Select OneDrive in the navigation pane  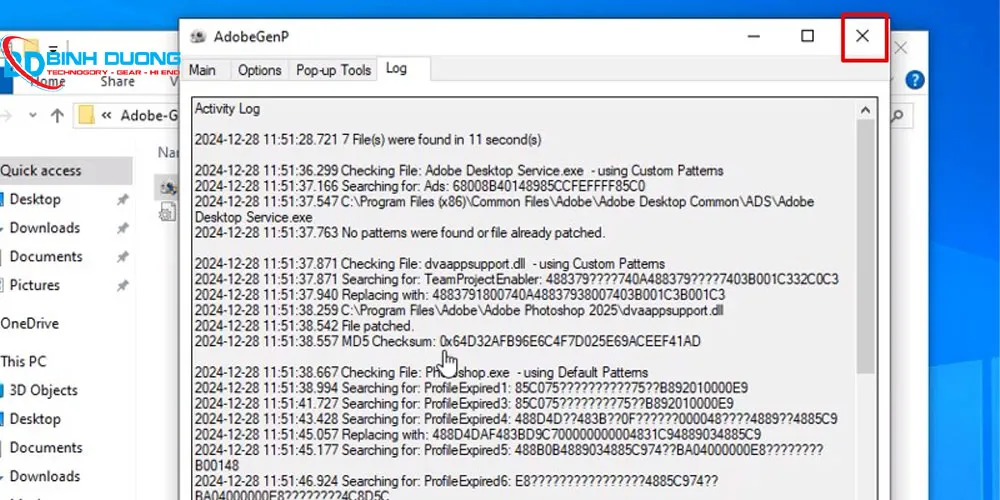[29, 323]
